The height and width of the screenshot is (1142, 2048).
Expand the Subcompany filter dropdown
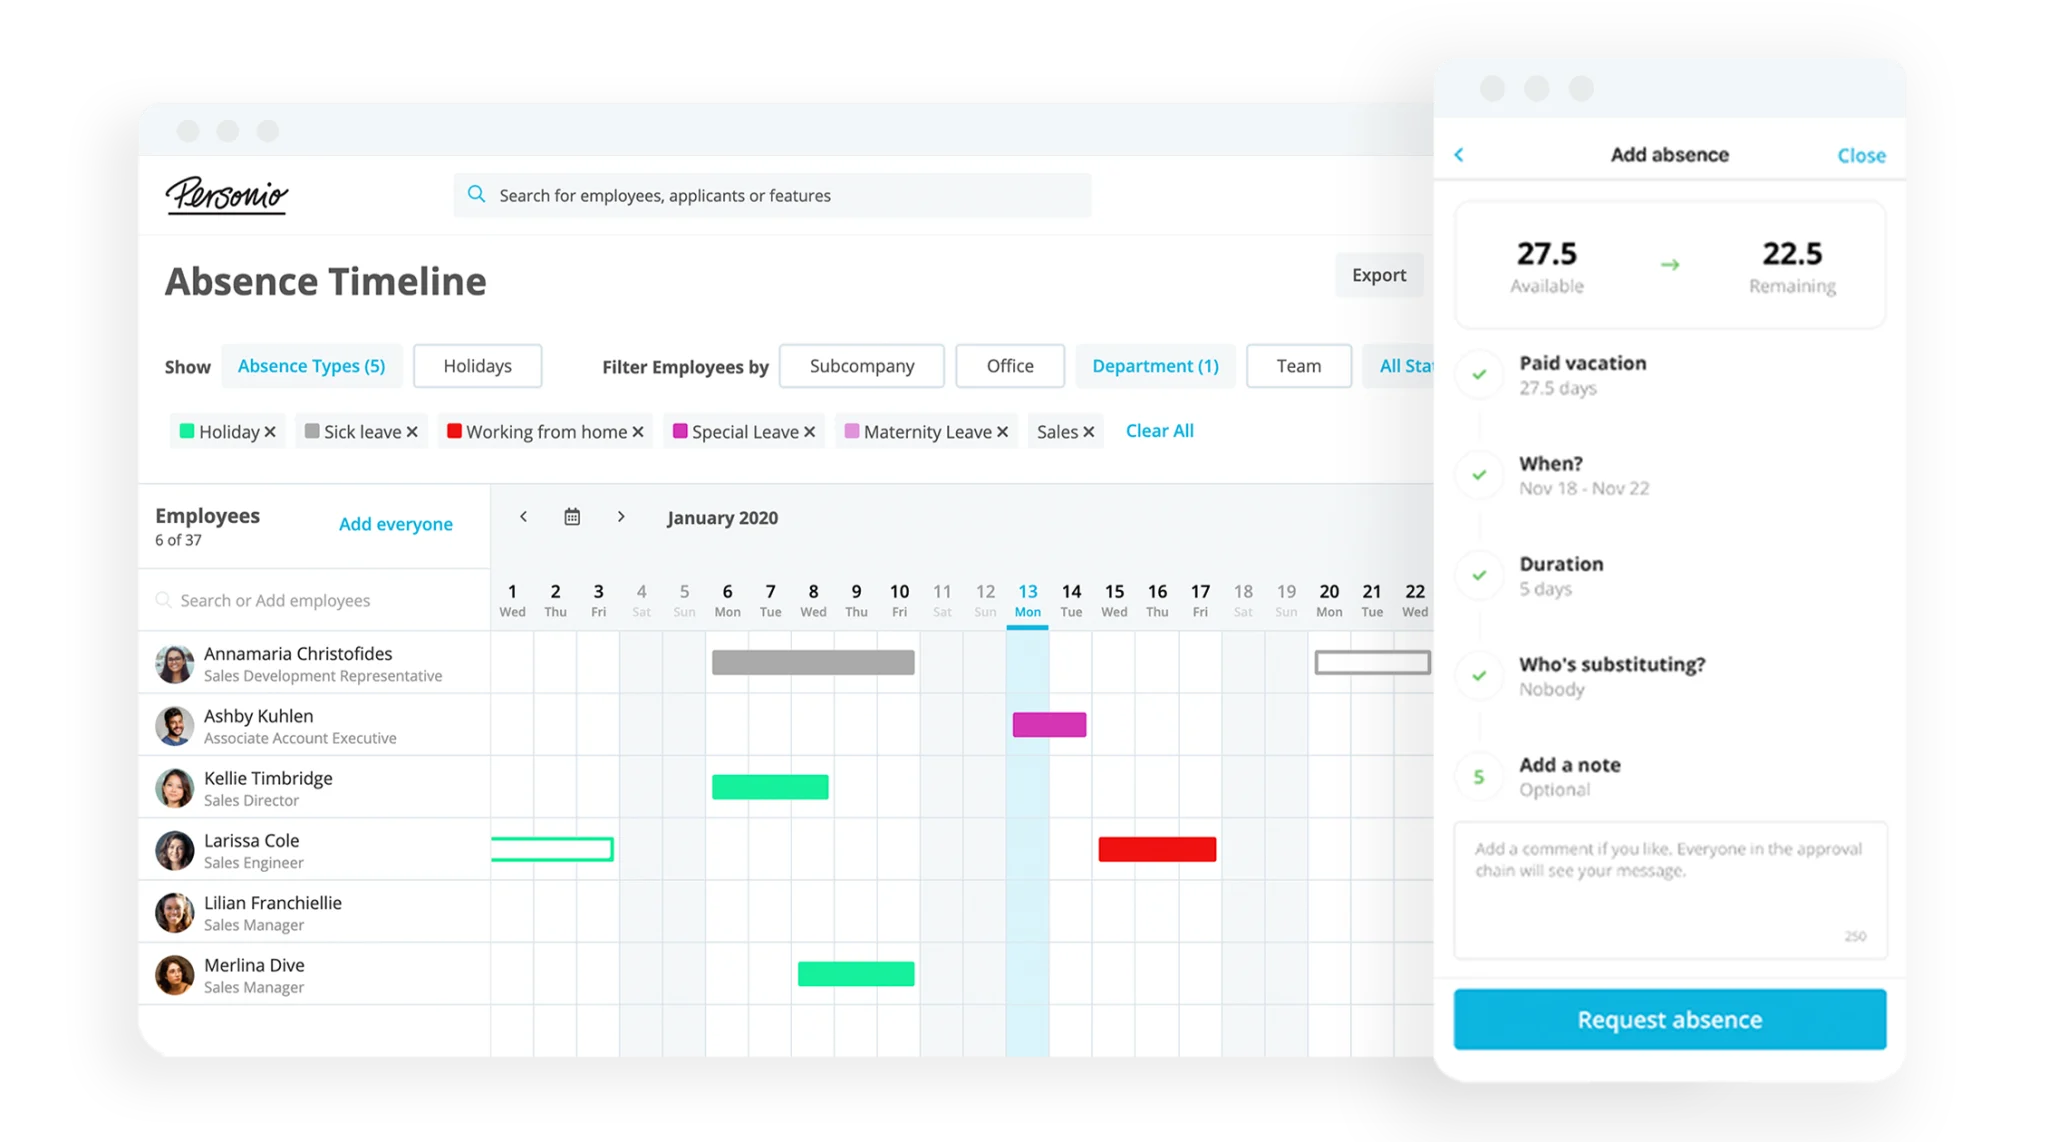[862, 366]
